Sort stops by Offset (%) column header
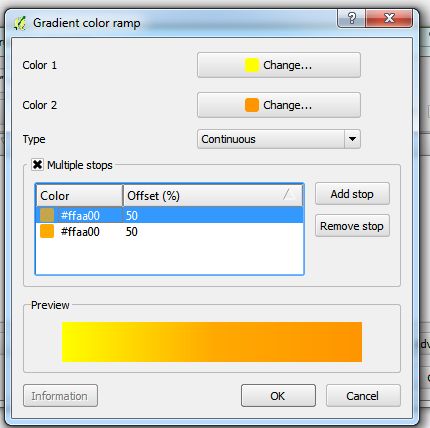 (x=213, y=196)
